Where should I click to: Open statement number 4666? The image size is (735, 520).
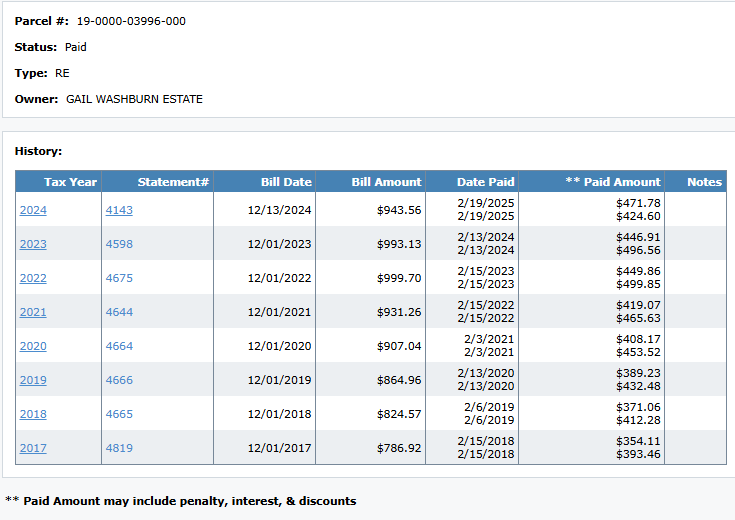pos(119,380)
